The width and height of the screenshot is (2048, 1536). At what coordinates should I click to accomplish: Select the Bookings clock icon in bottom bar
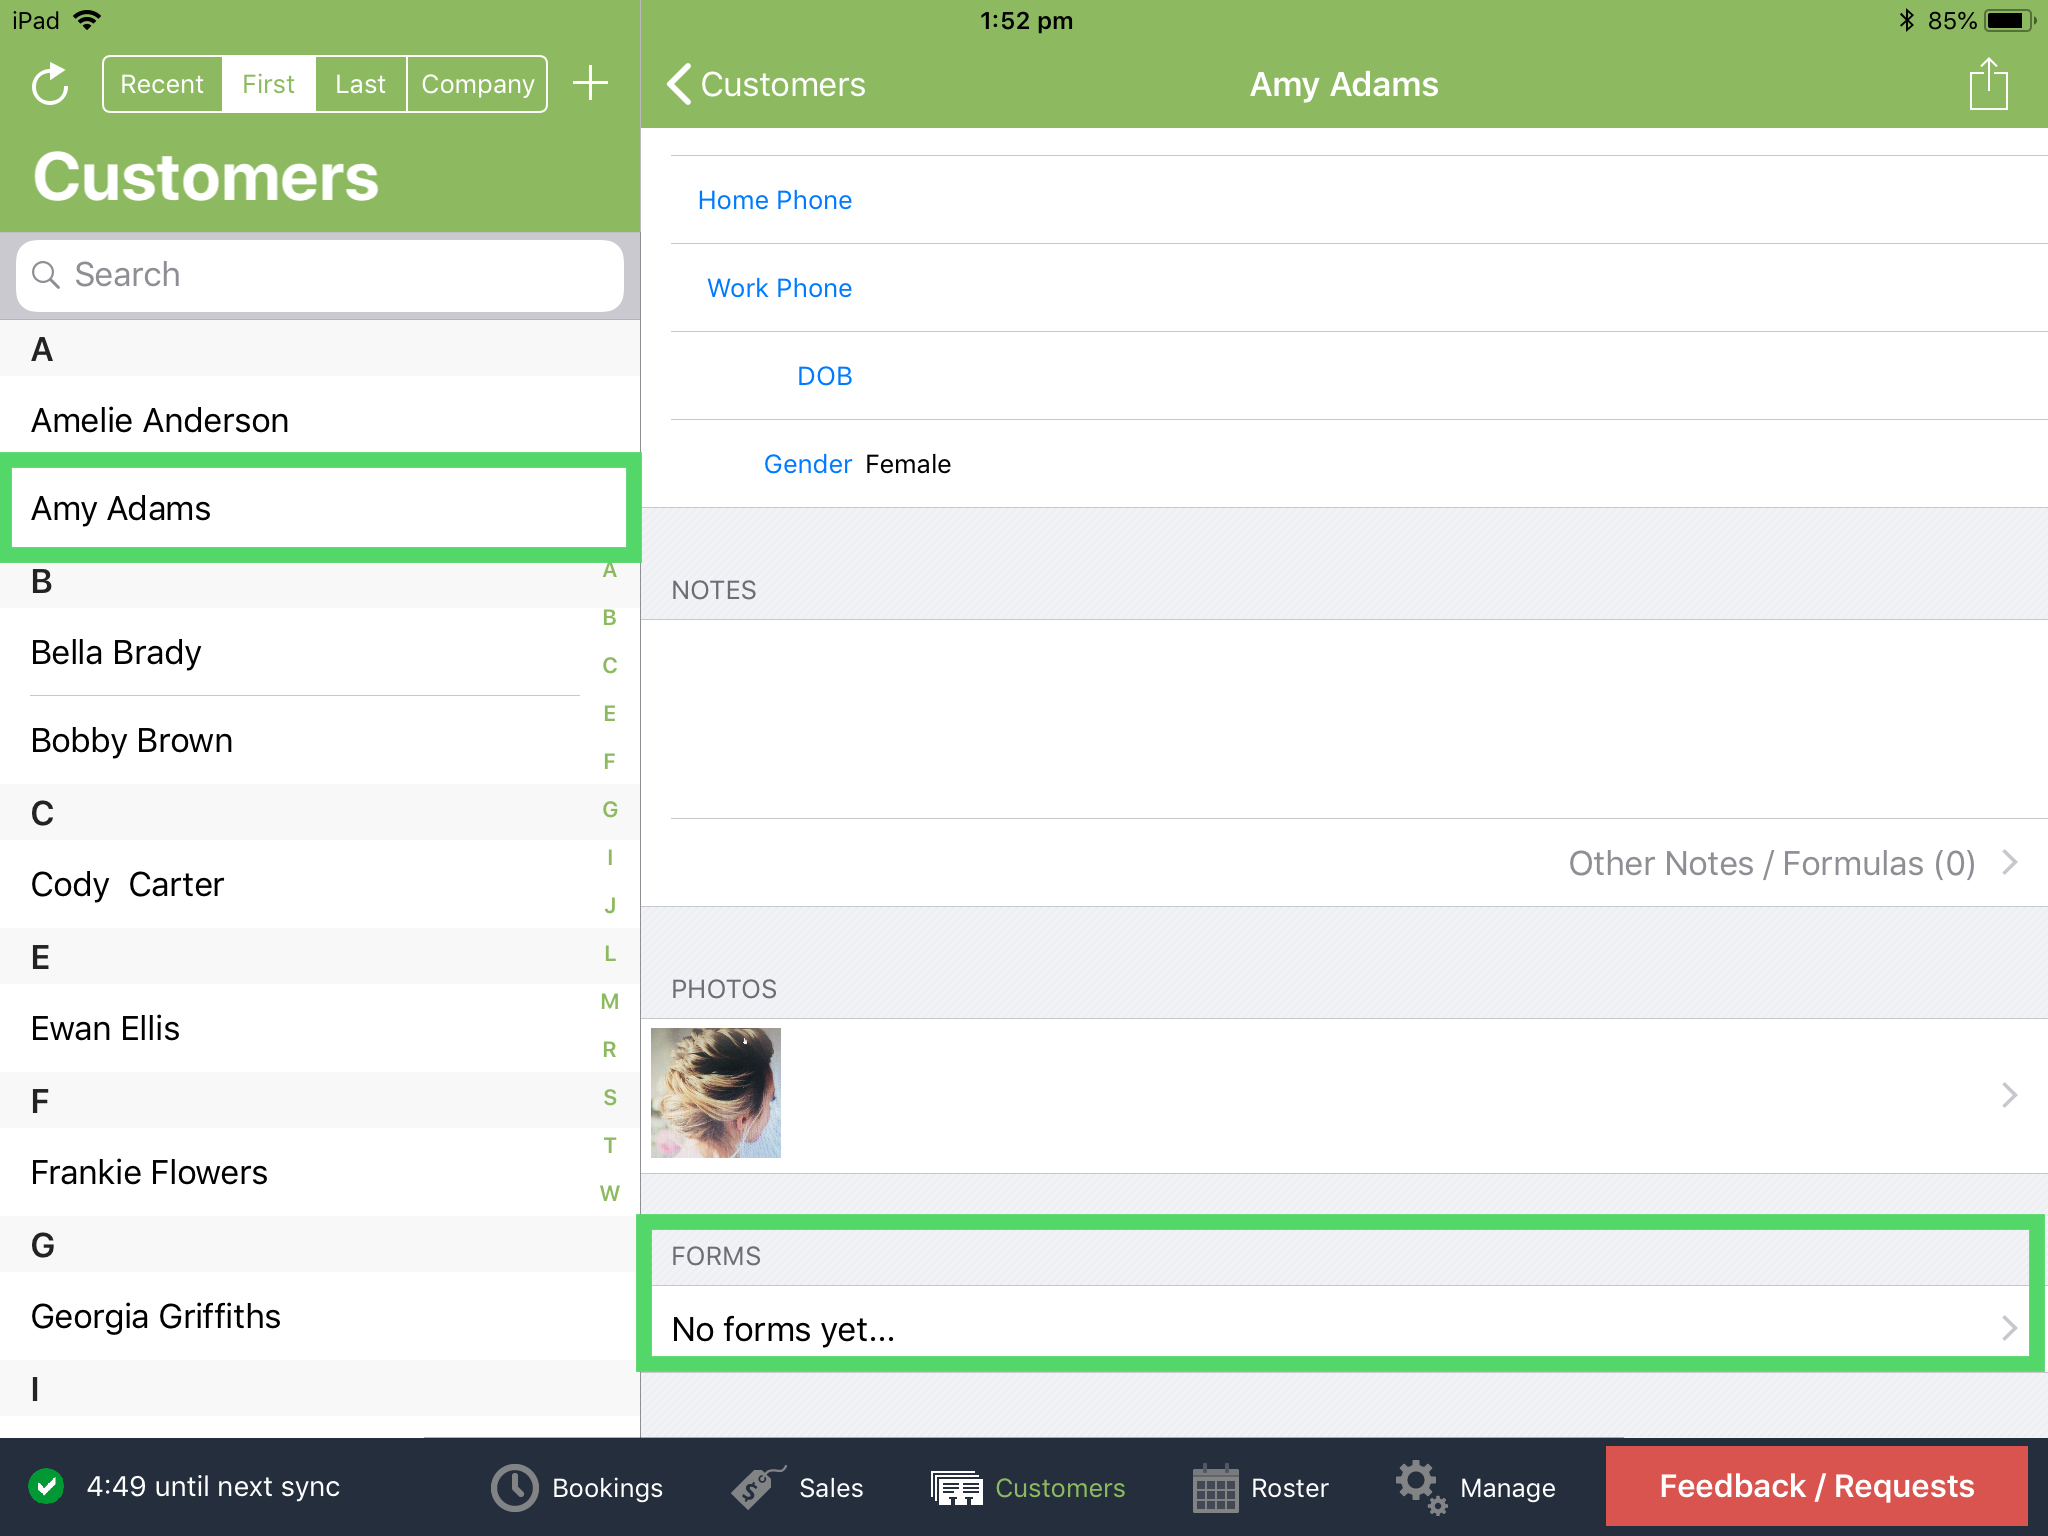click(513, 1487)
